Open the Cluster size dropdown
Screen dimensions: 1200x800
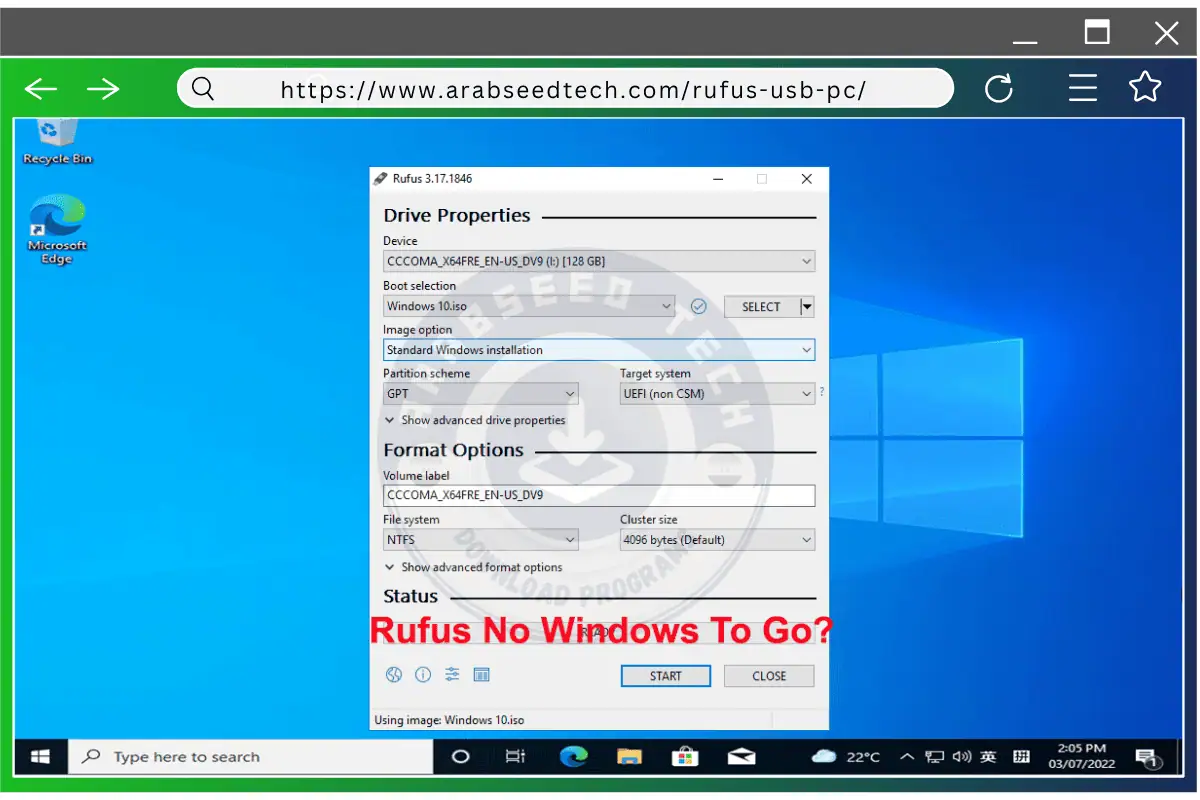pos(808,539)
